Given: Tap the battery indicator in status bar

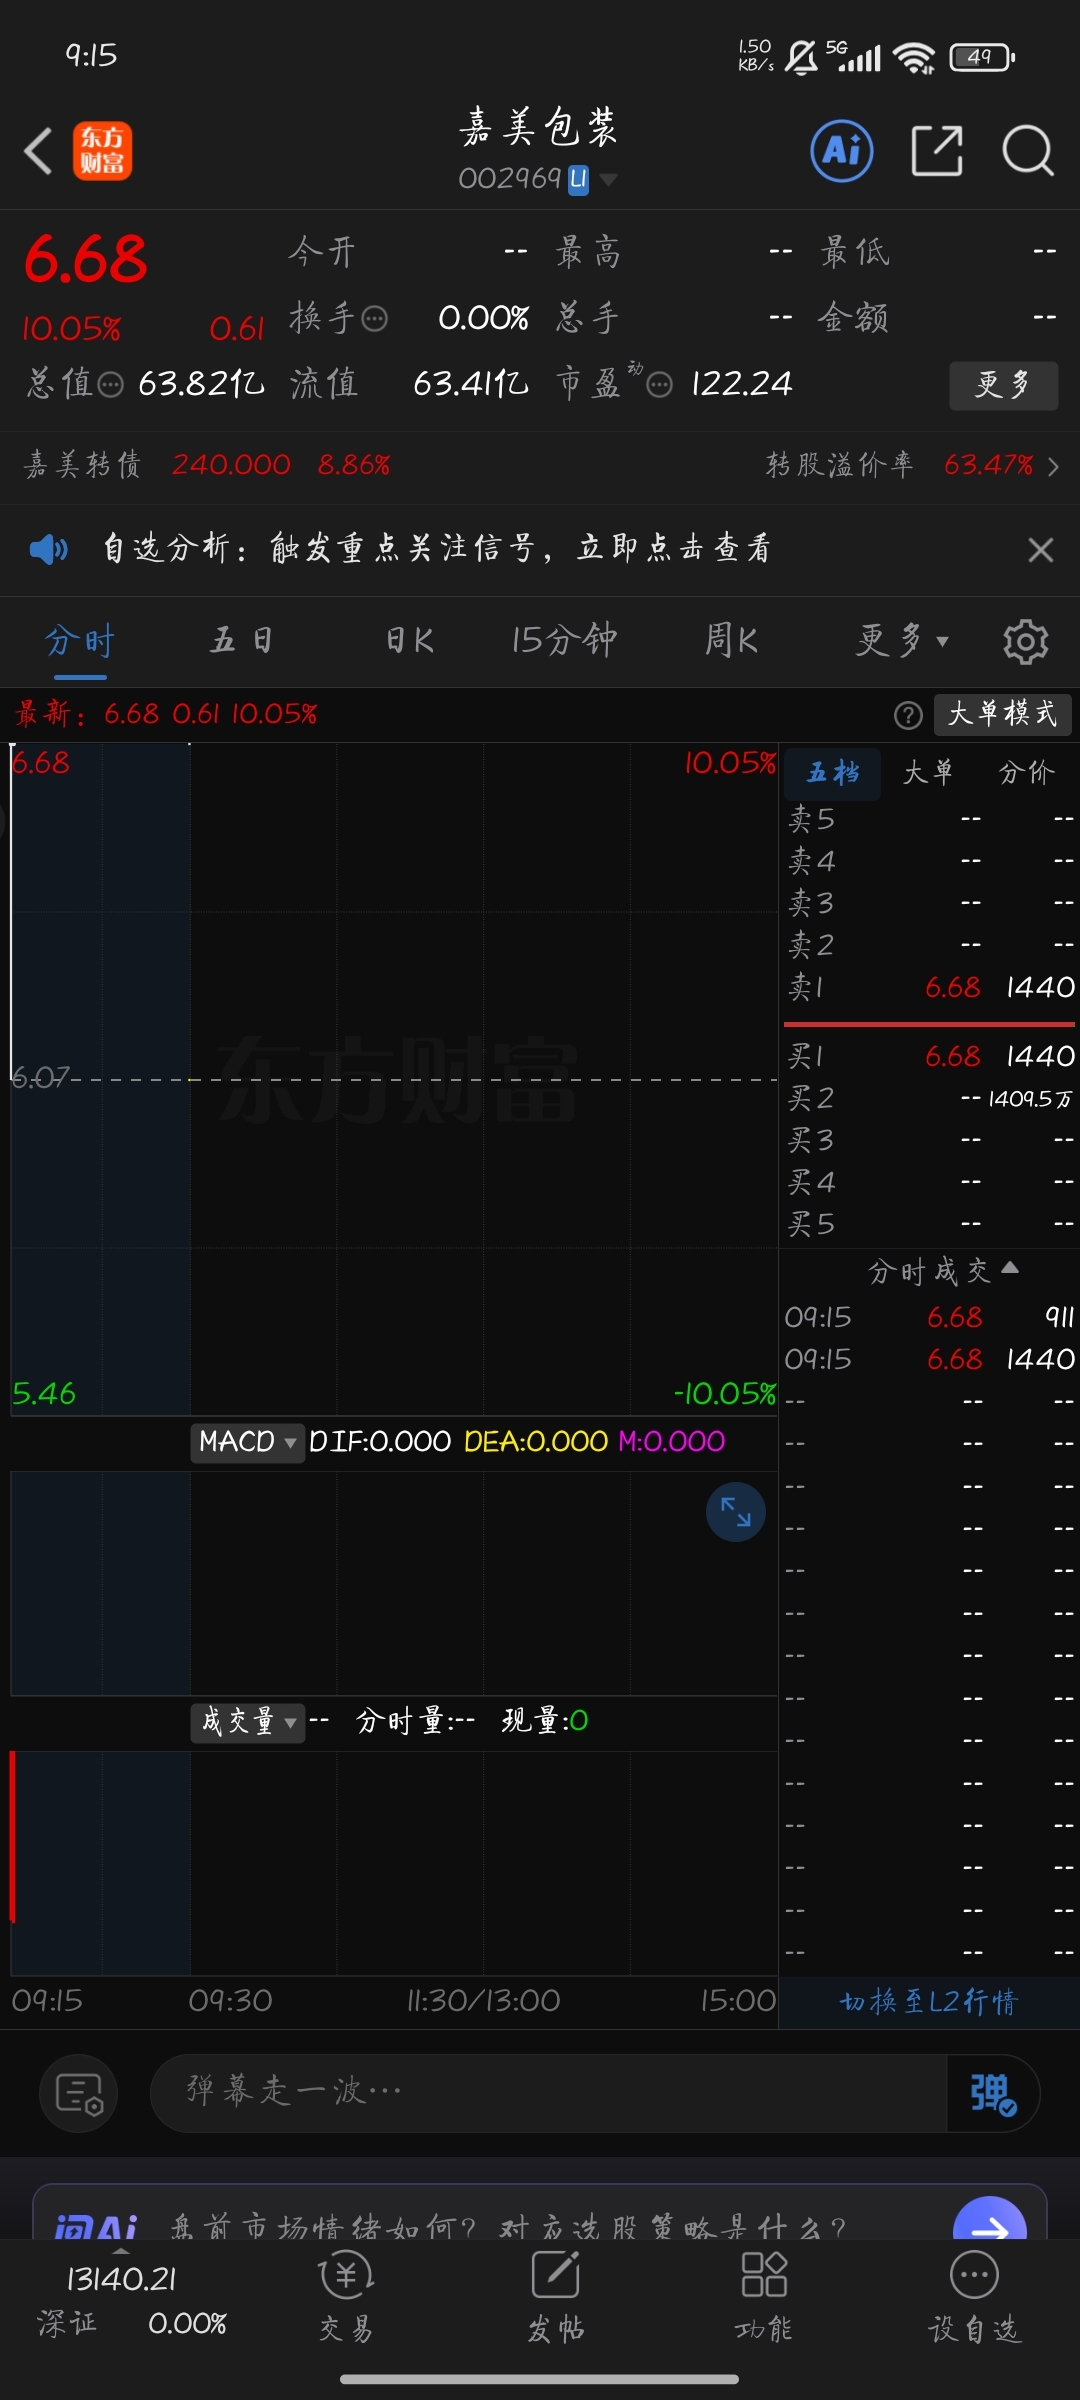Looking at the screenshot, I should tap(982, 57).
